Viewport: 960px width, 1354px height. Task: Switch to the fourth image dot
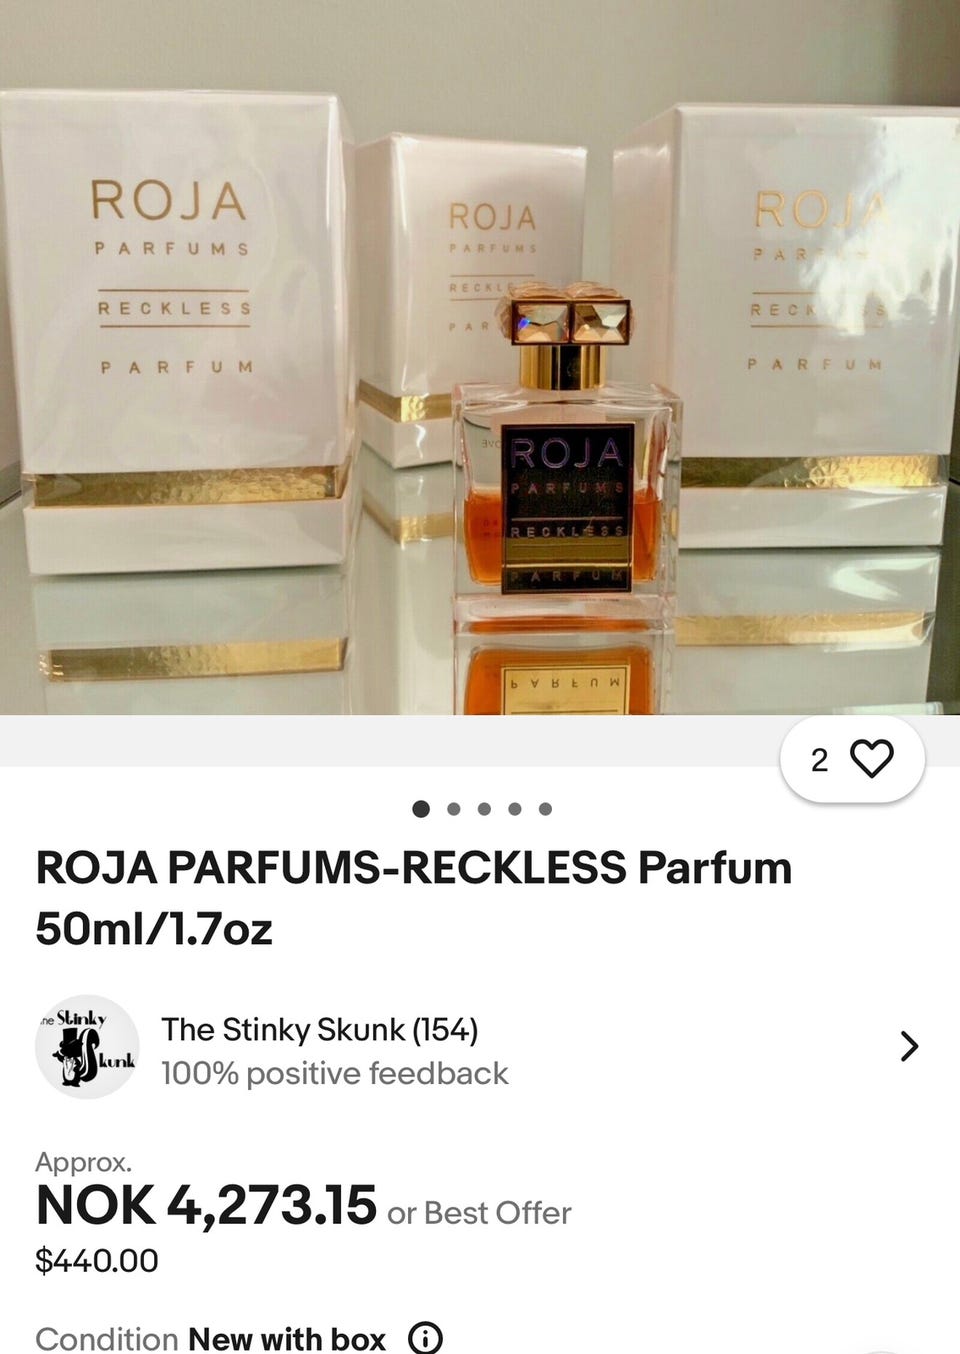(514, 808)
